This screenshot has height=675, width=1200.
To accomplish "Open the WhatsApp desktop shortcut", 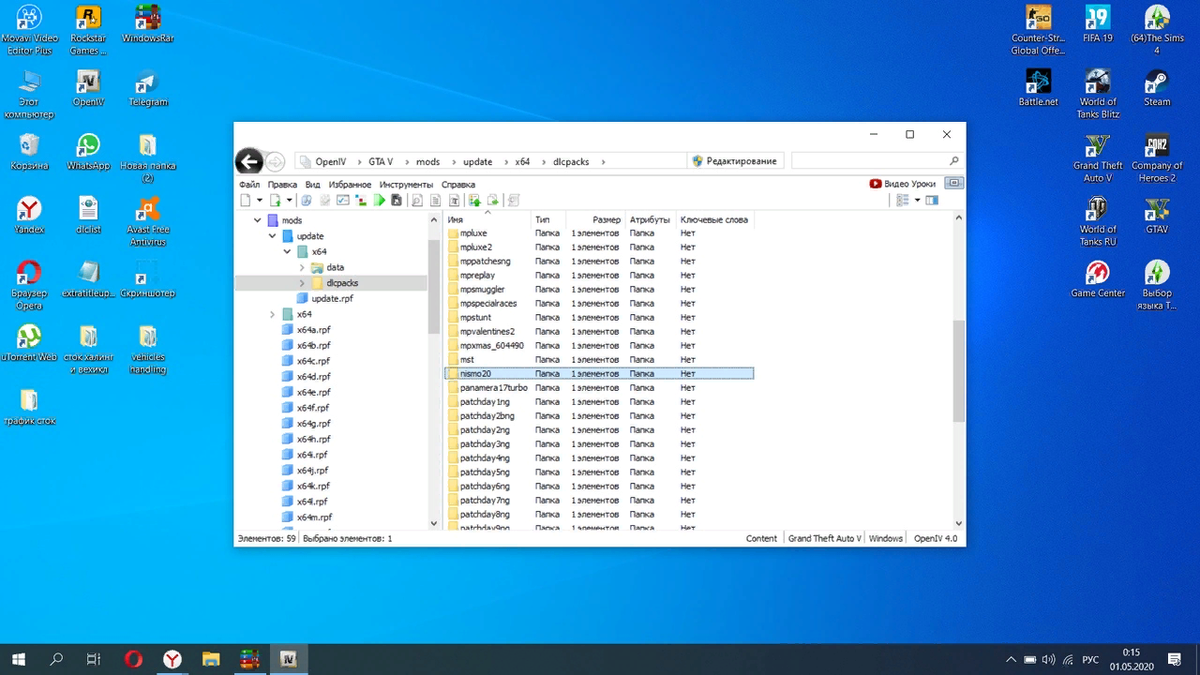I will pyautogui.click(x=88, y=152).
